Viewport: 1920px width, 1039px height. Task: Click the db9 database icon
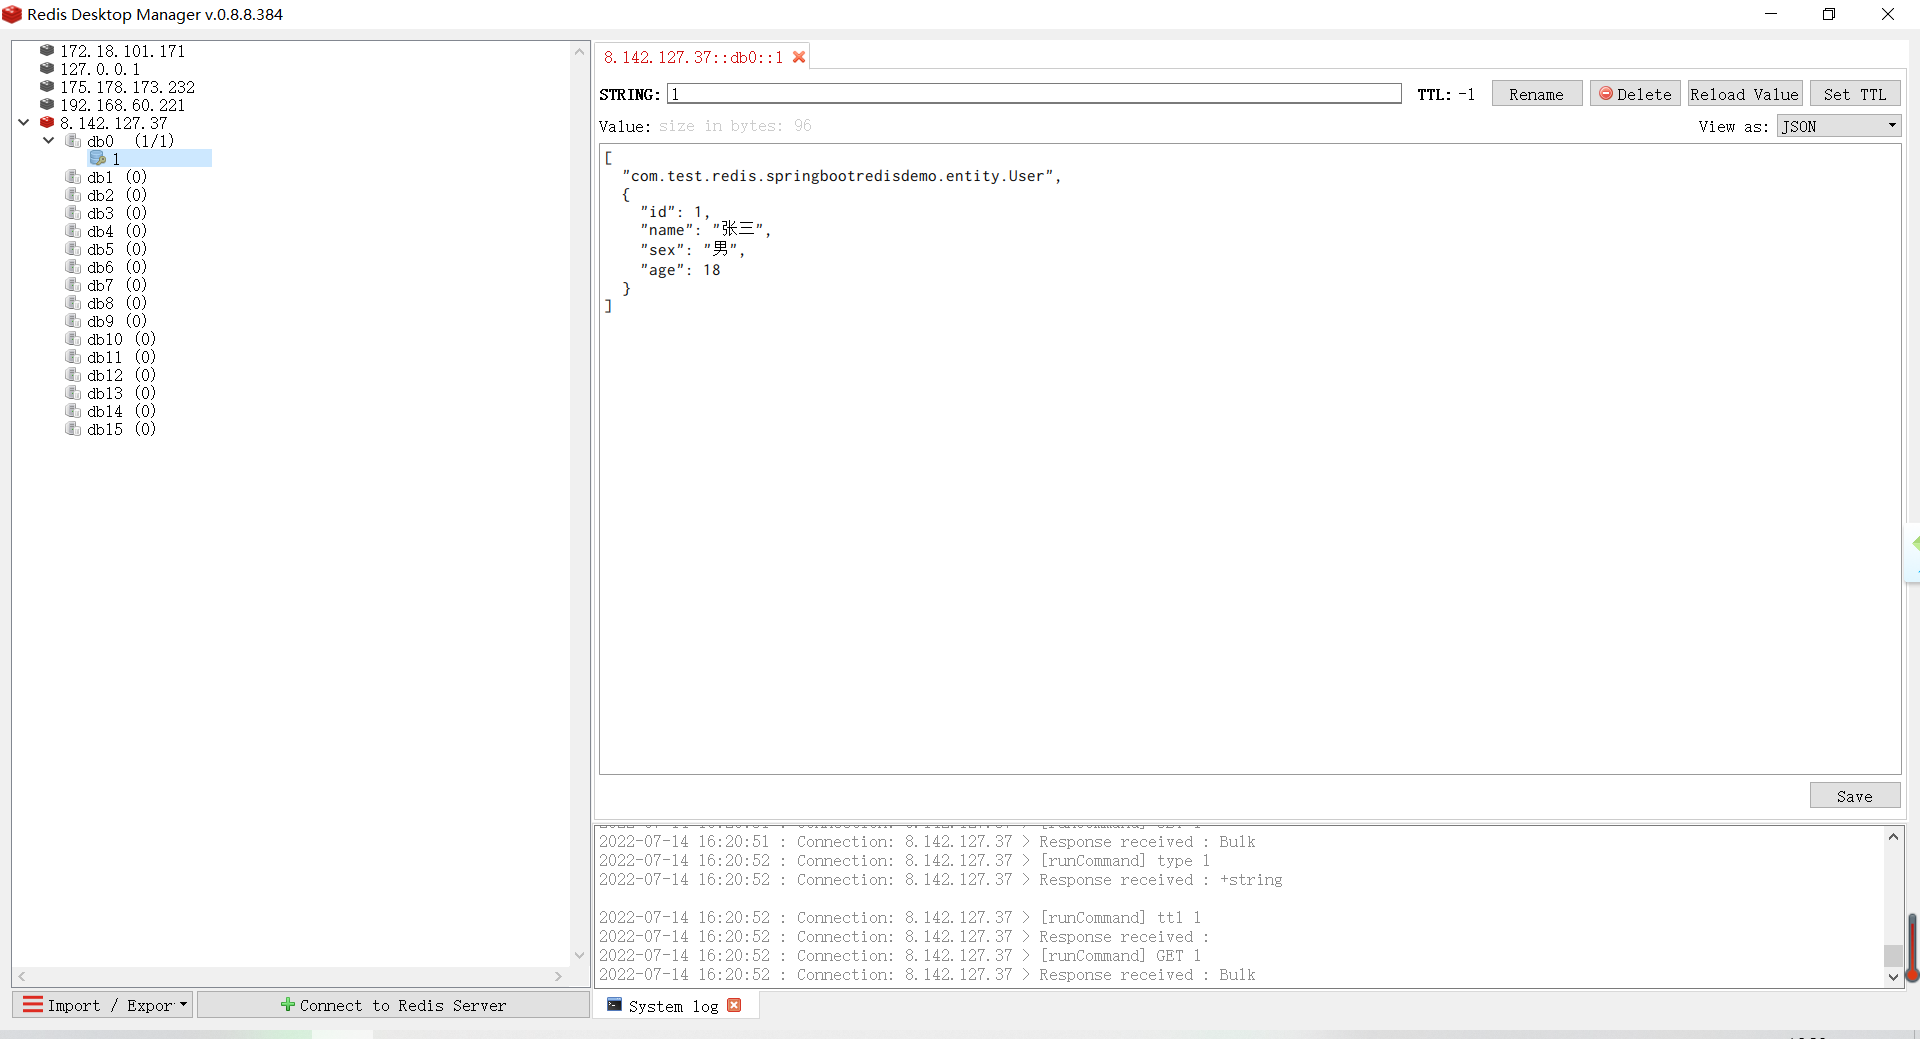point(73,321)
